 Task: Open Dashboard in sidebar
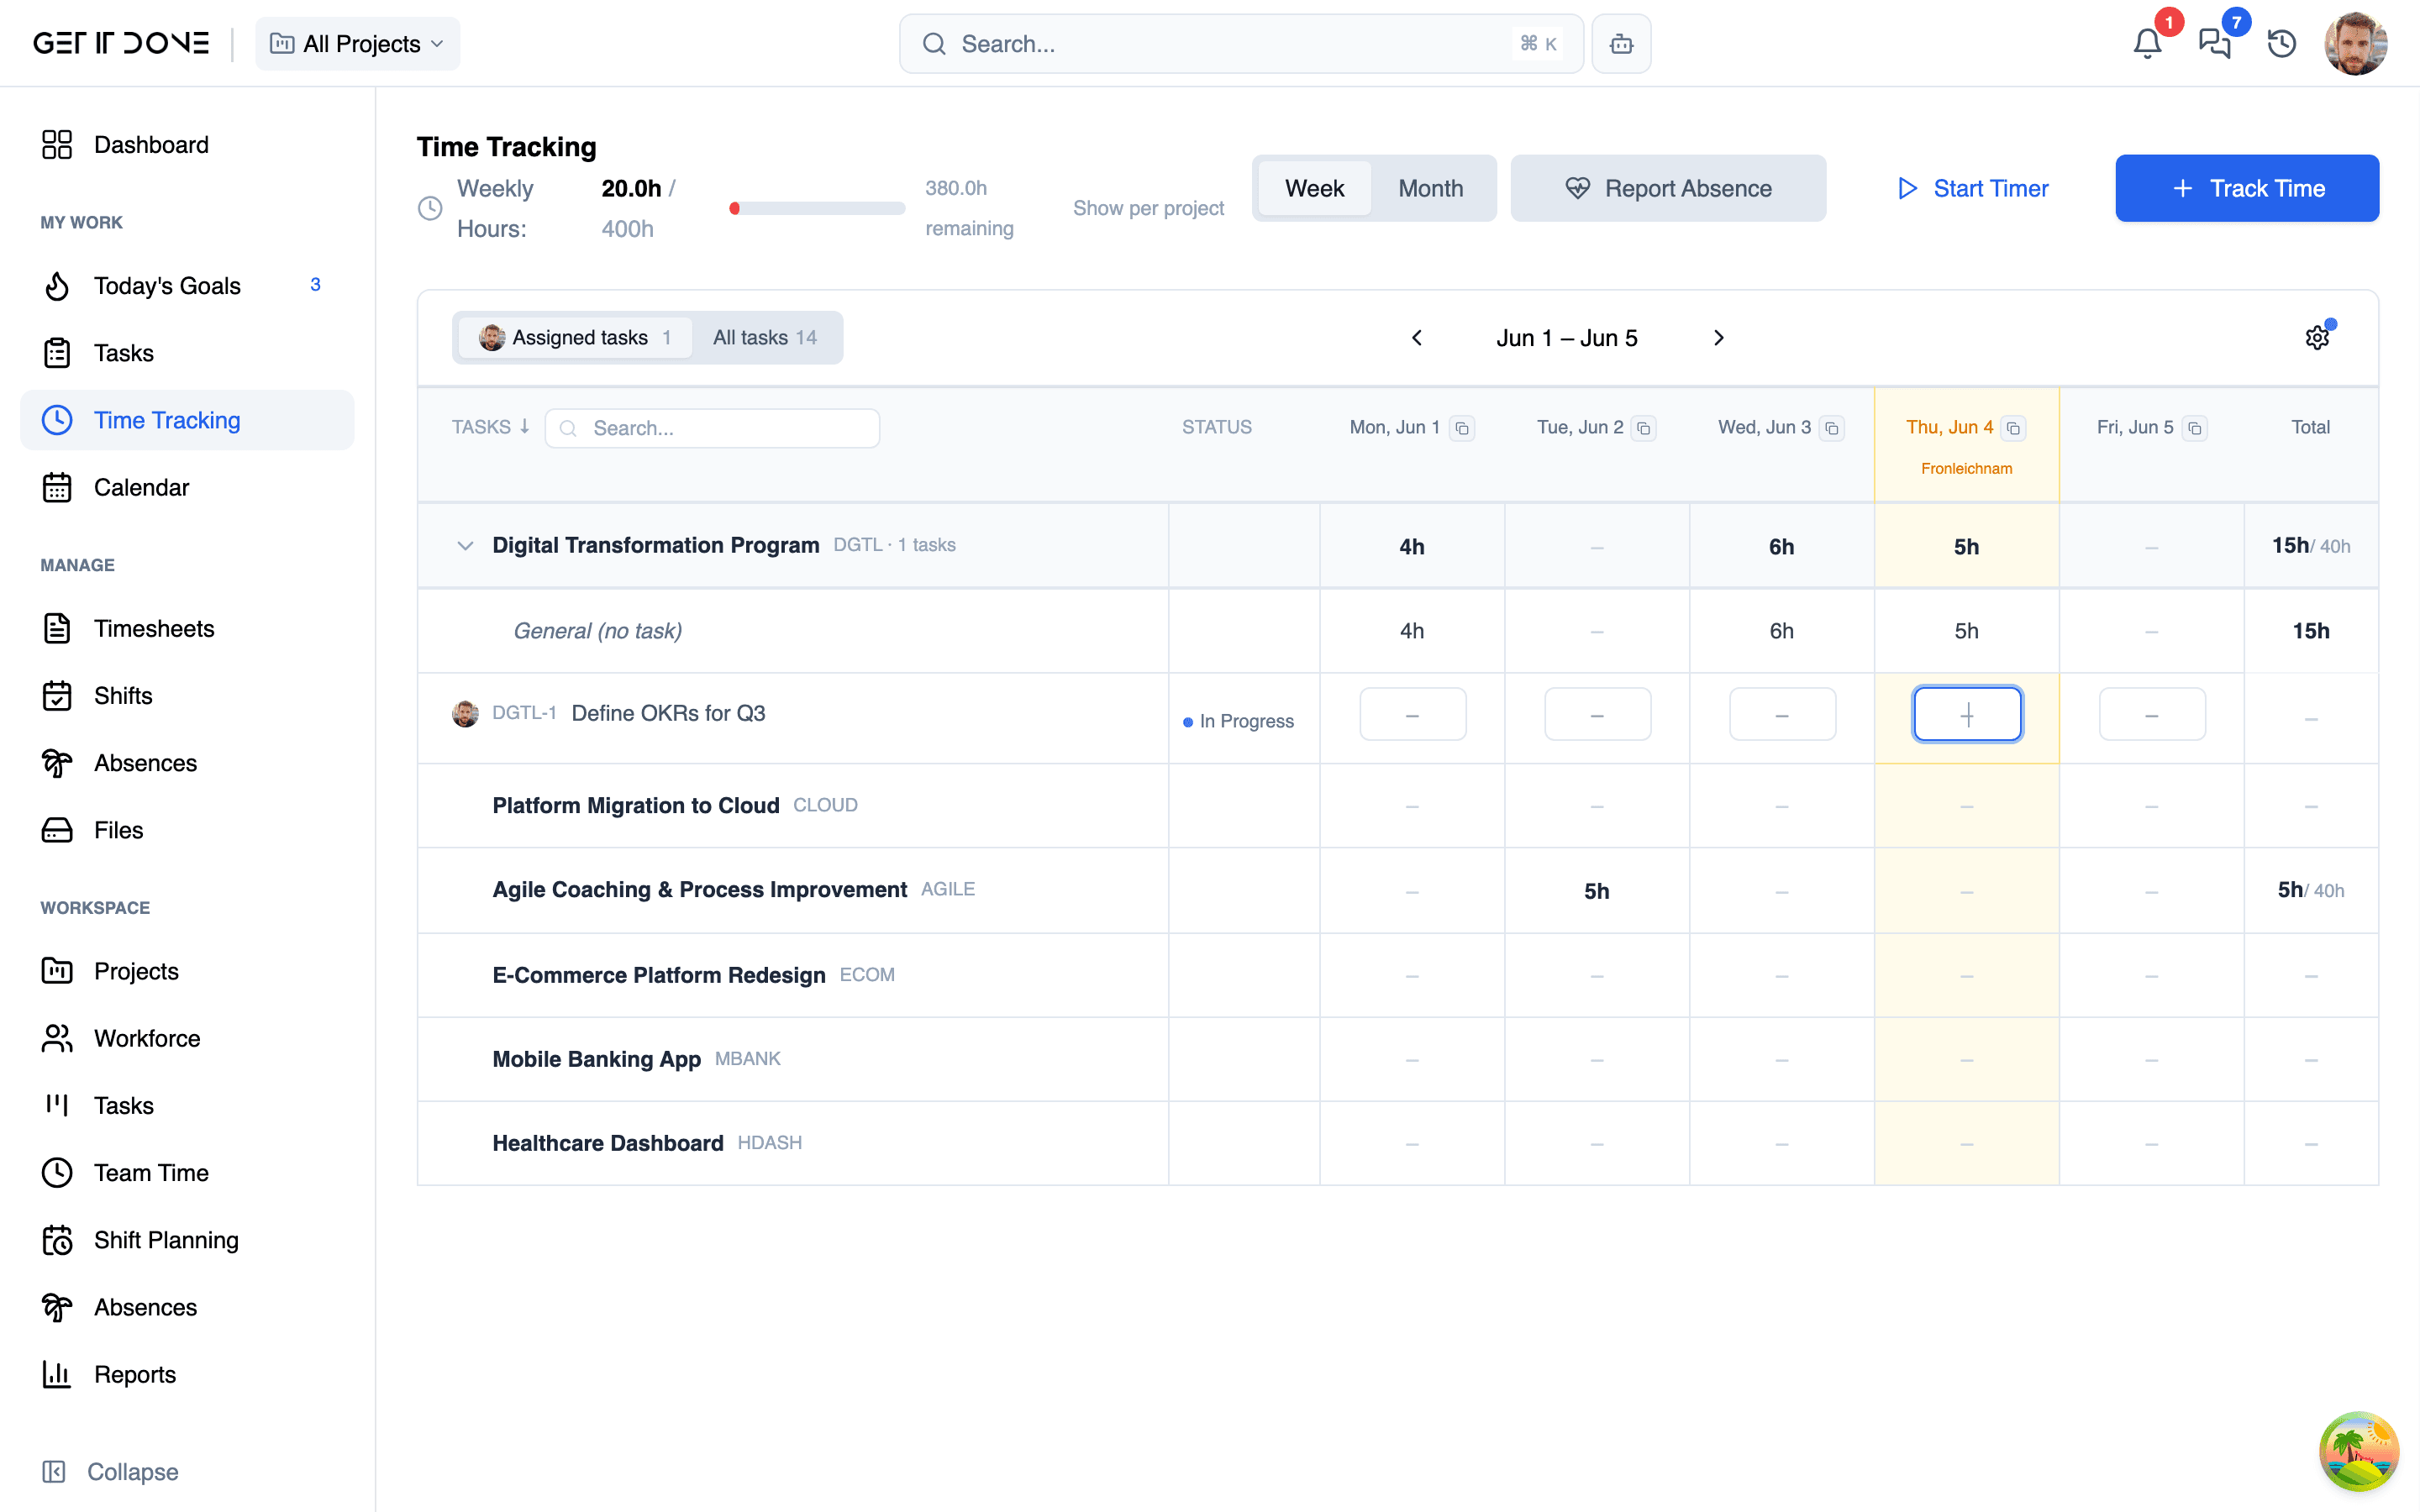[x=187, y=145]
